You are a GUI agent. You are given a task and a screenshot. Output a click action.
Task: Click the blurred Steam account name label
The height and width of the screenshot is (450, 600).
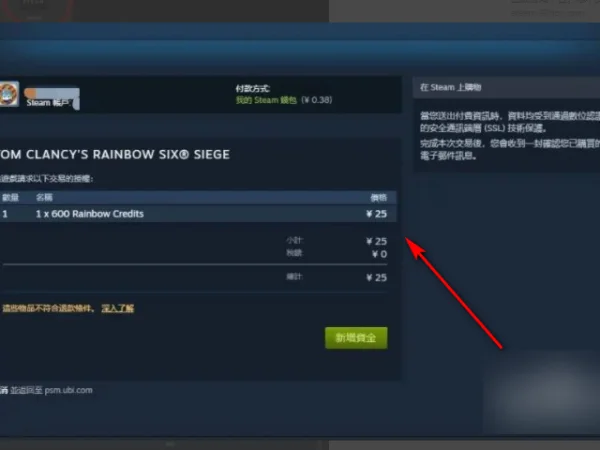(52, 99)
